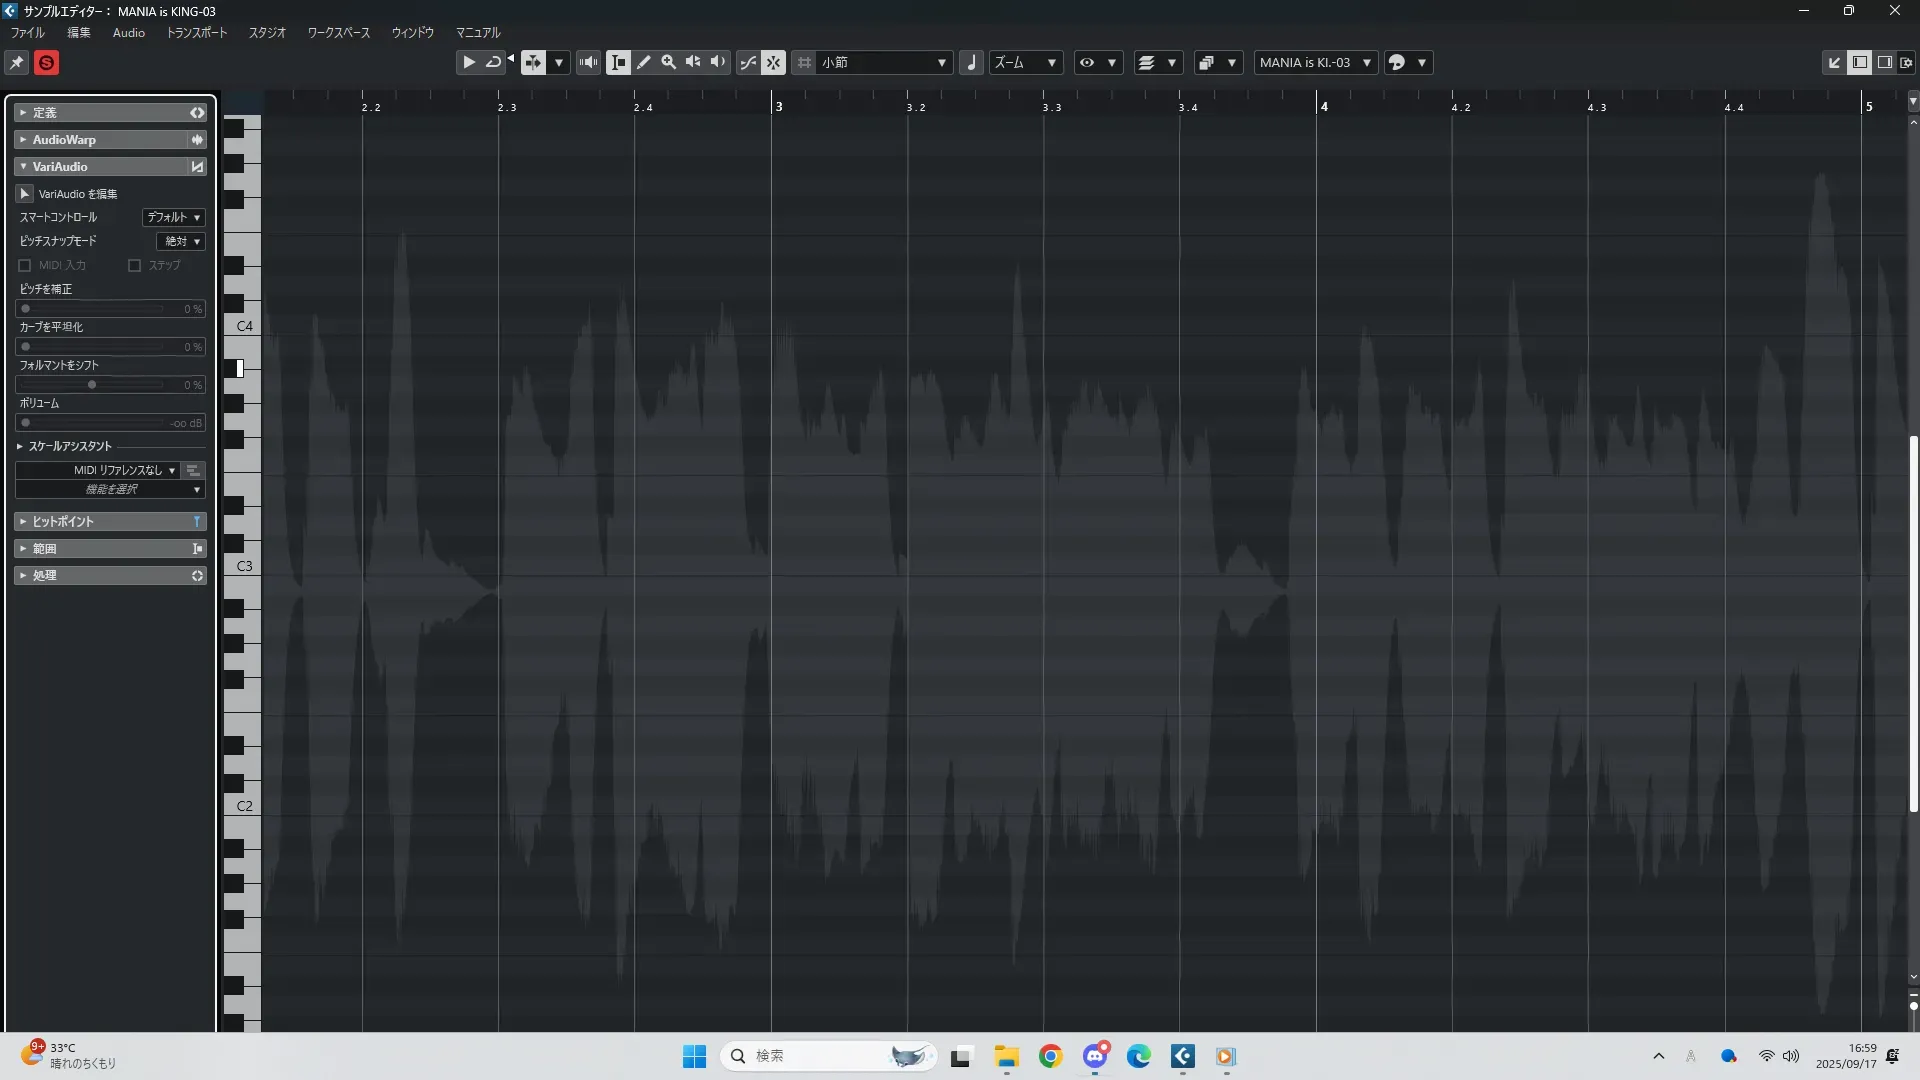The height and width of the screenshot is (1080, 1920).
Task: Open the トランスポート menu
Action: click(196, 33)
